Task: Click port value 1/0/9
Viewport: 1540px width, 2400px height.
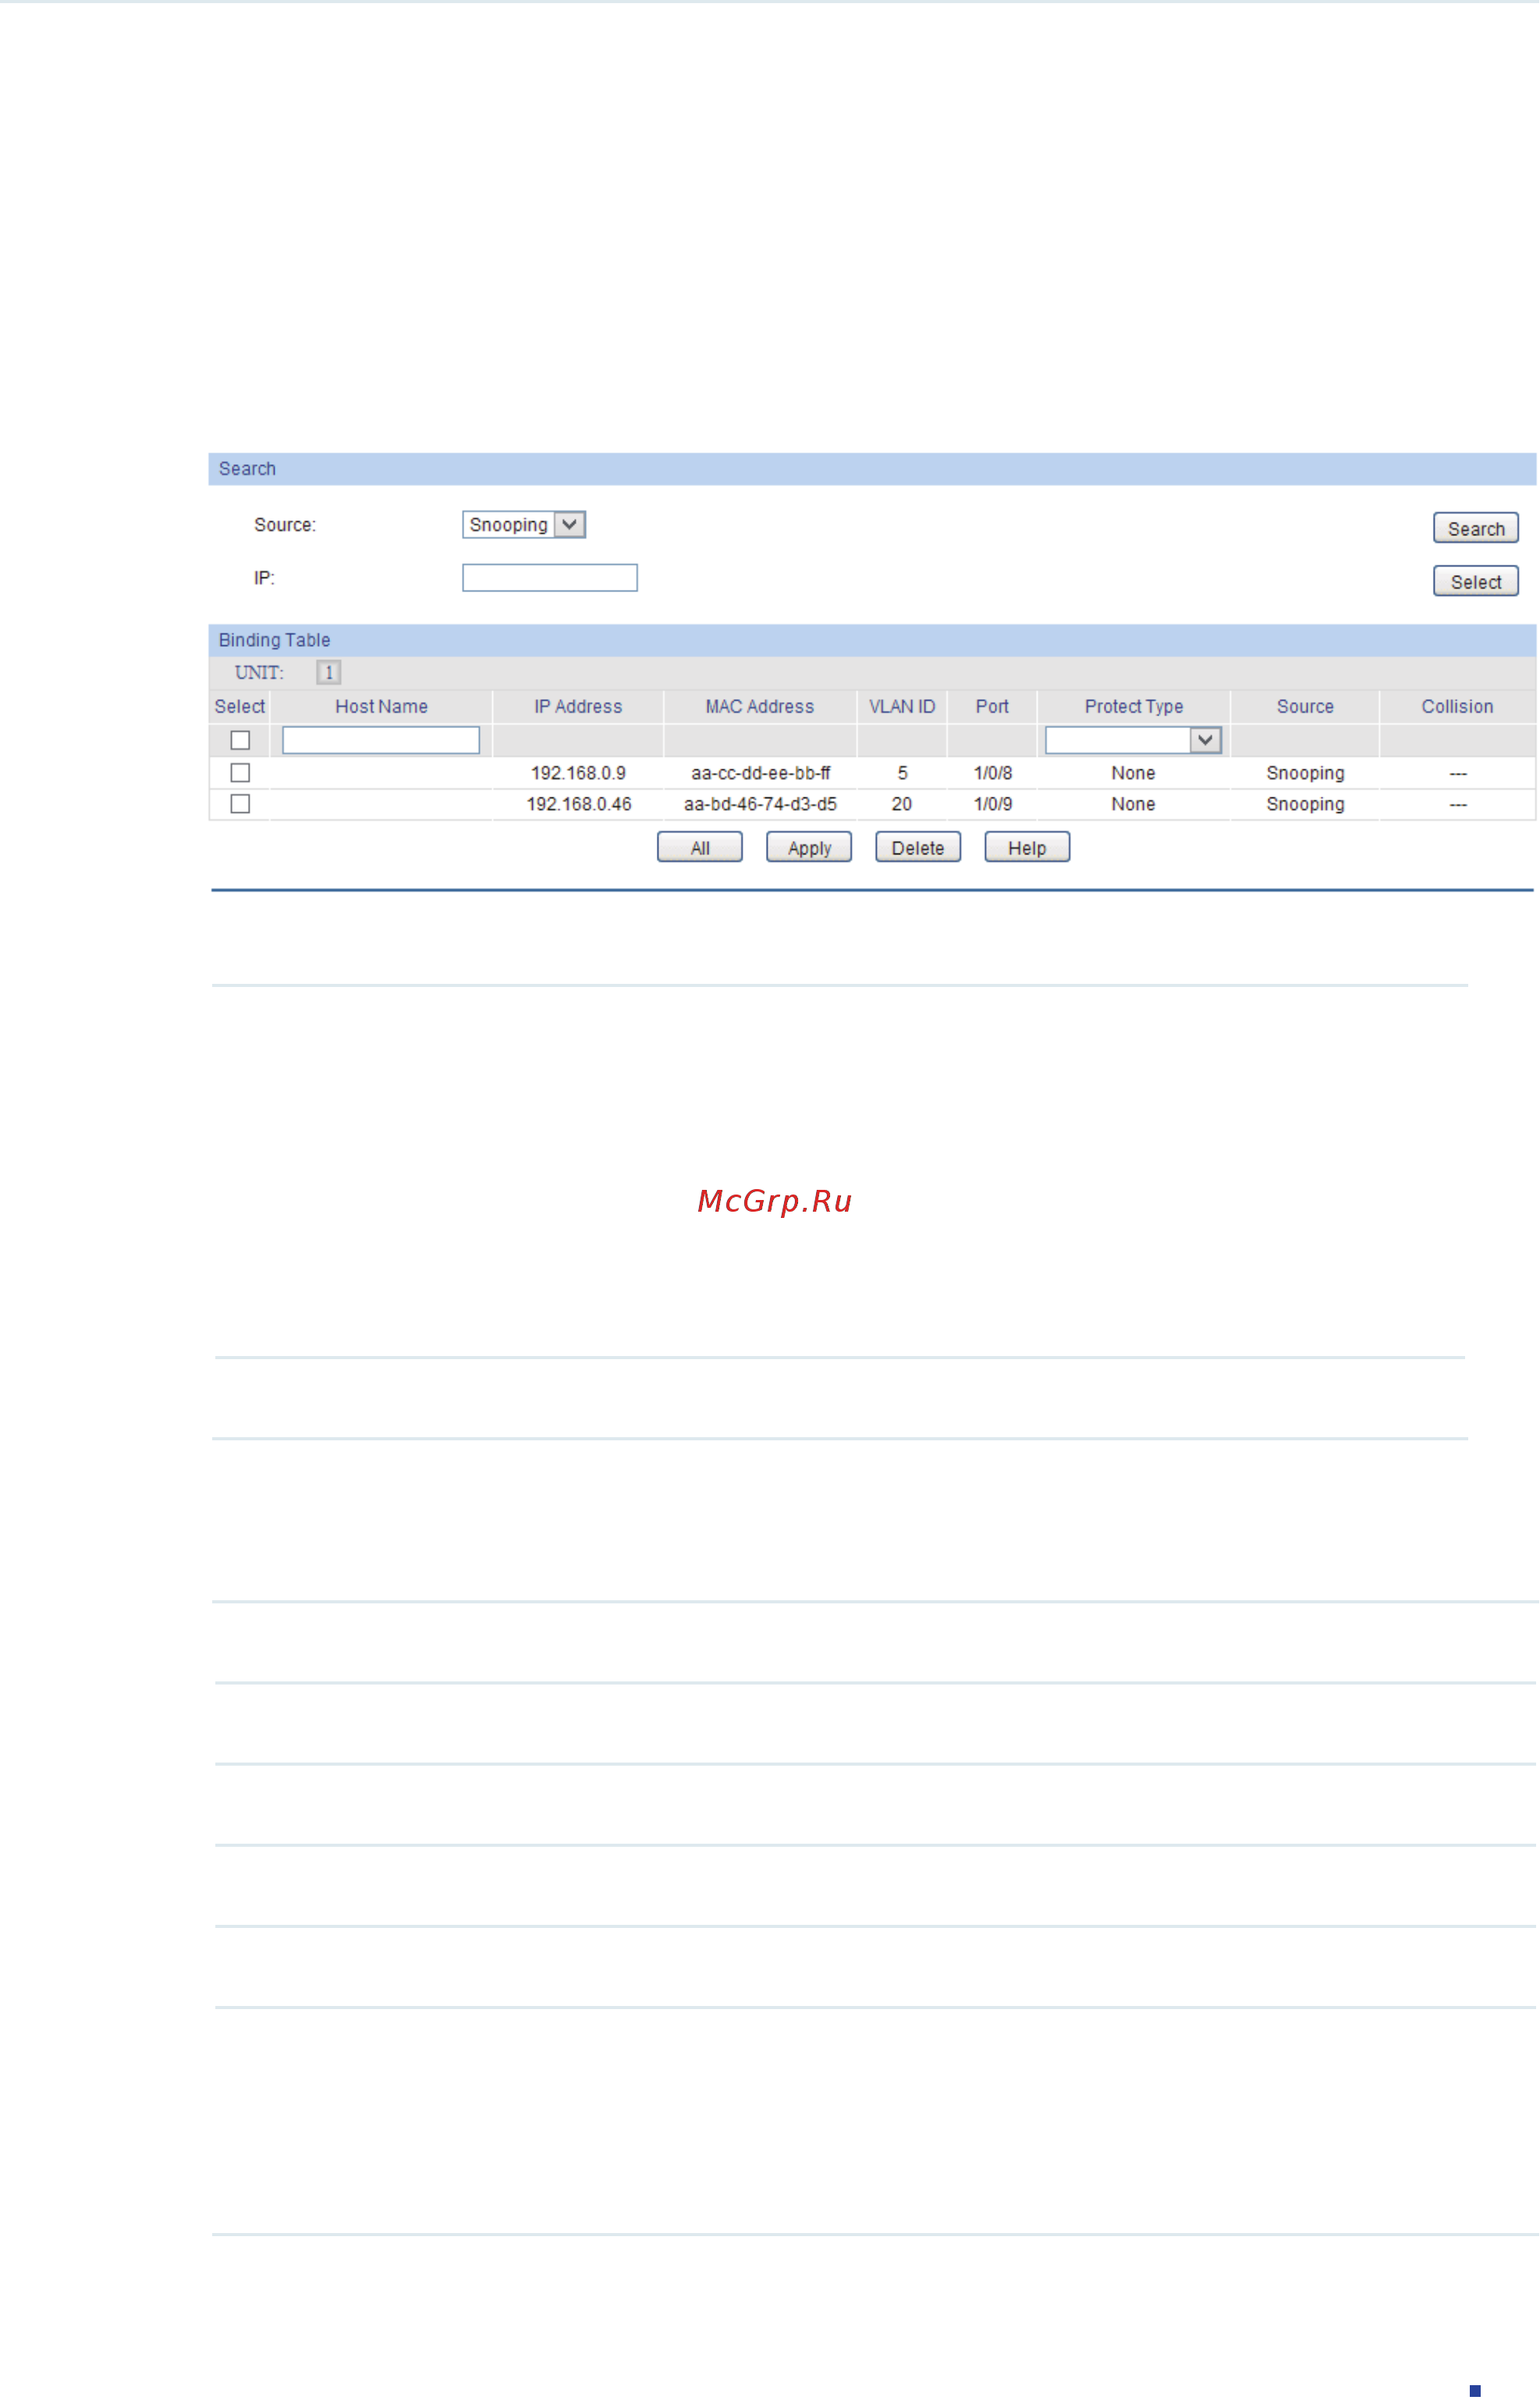Action: click(x=992, y=804)
